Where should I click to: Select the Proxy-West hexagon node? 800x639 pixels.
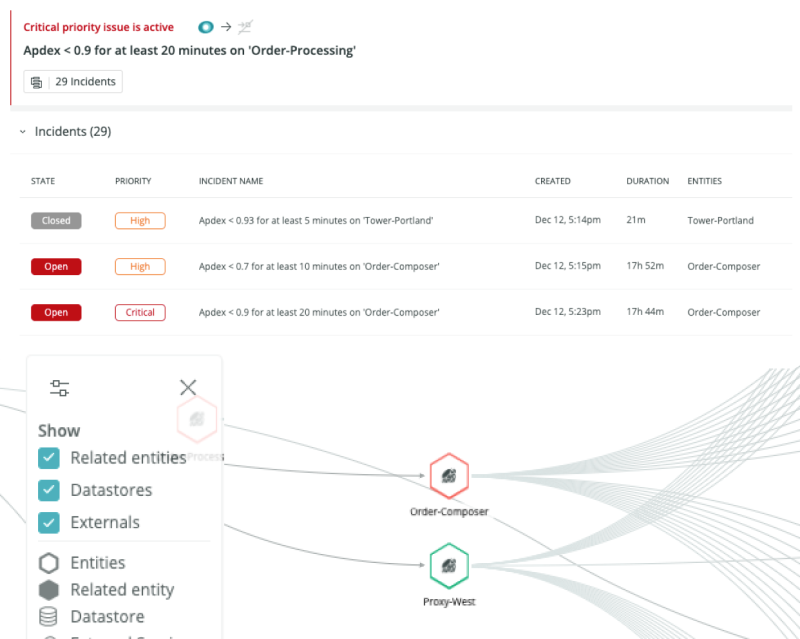coord(449,566)
